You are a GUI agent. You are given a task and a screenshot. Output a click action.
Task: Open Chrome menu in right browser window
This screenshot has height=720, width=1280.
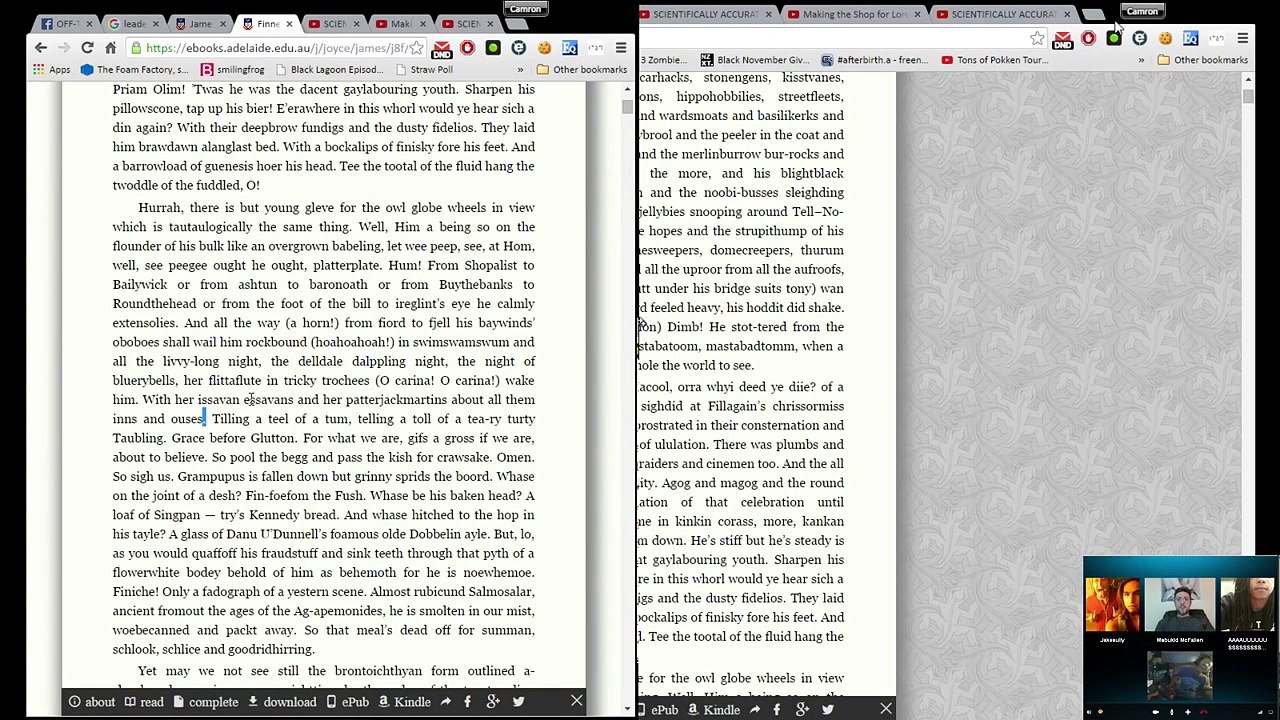pyautogui.click(x=1242, y=39)
